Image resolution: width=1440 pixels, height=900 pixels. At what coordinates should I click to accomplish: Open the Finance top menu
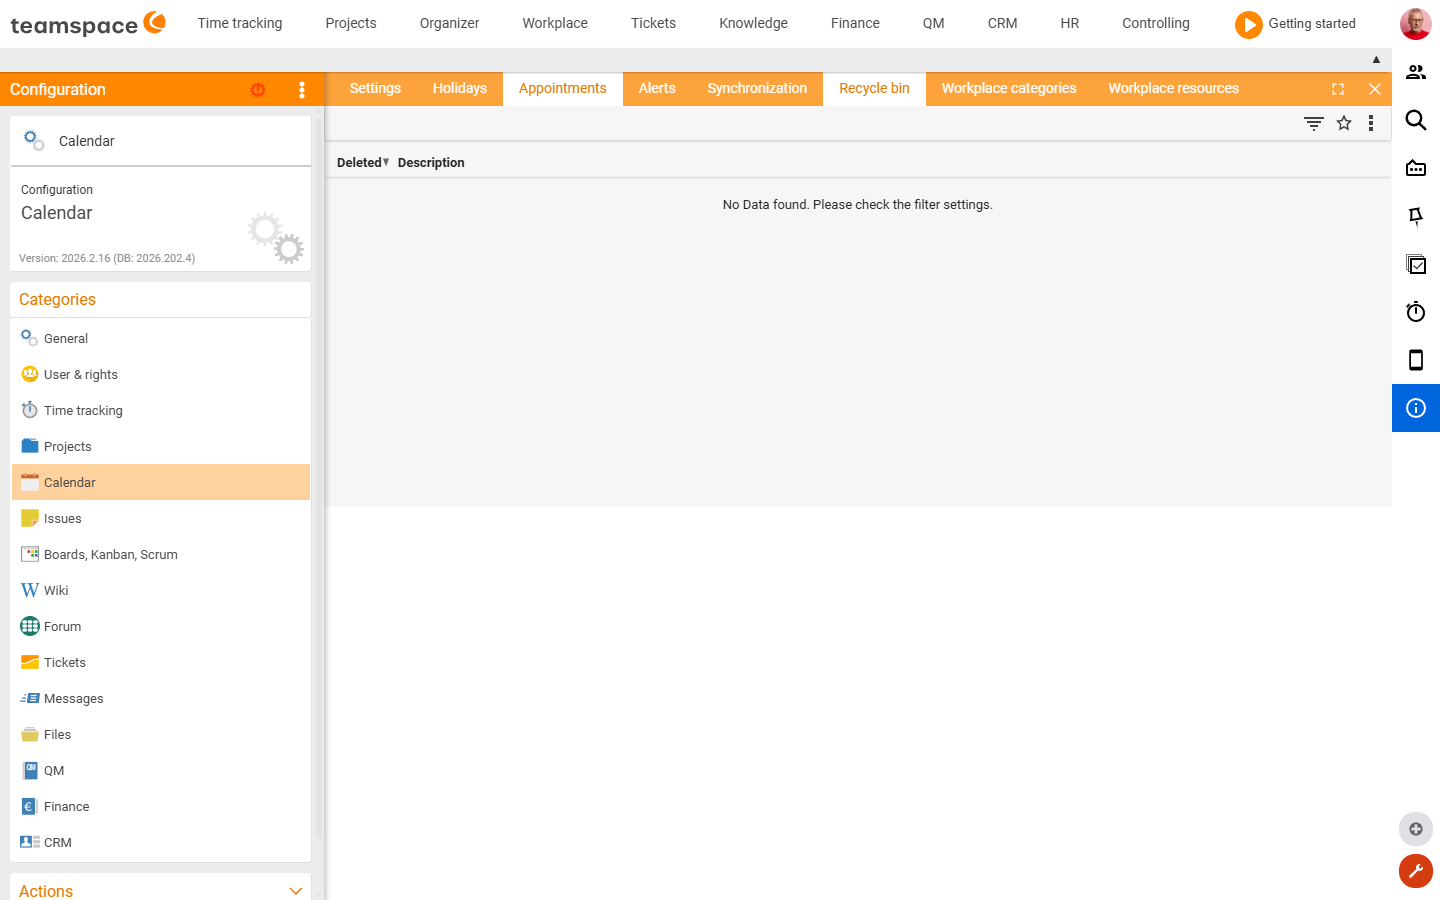tap(855, 23)
